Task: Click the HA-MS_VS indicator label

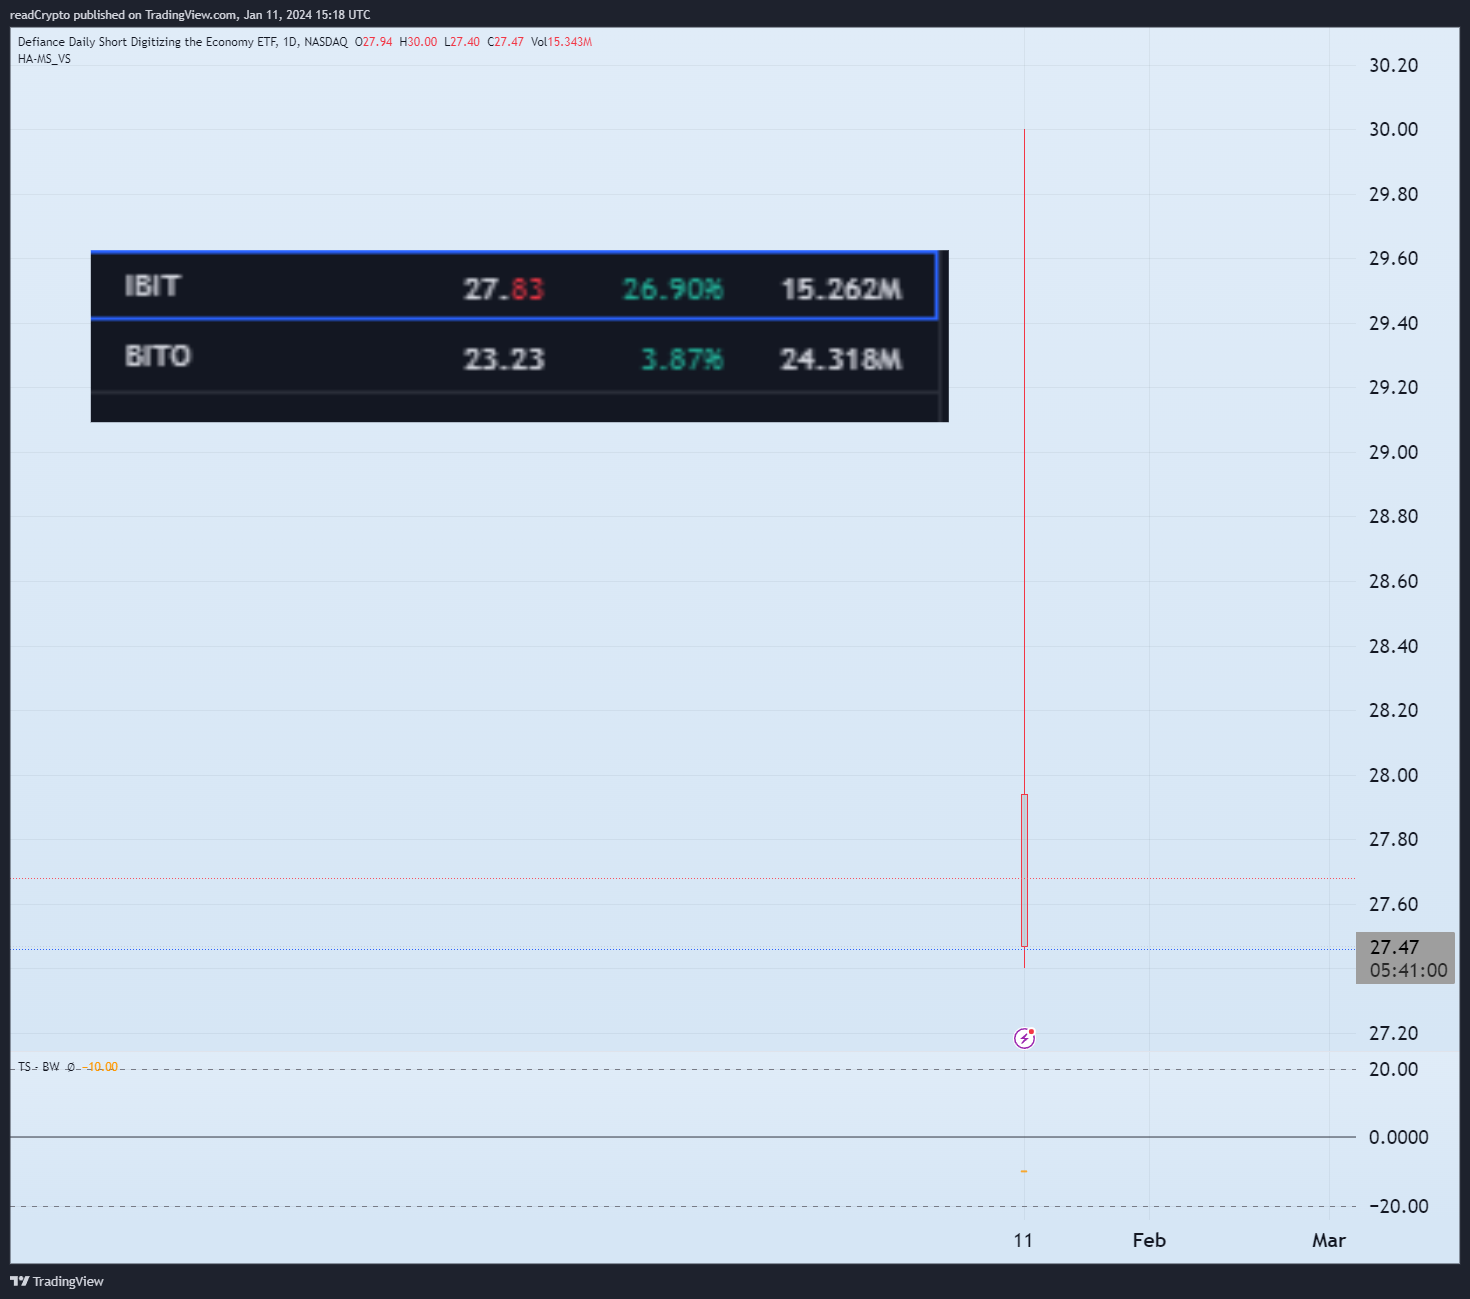Action: tap(44, 59)
